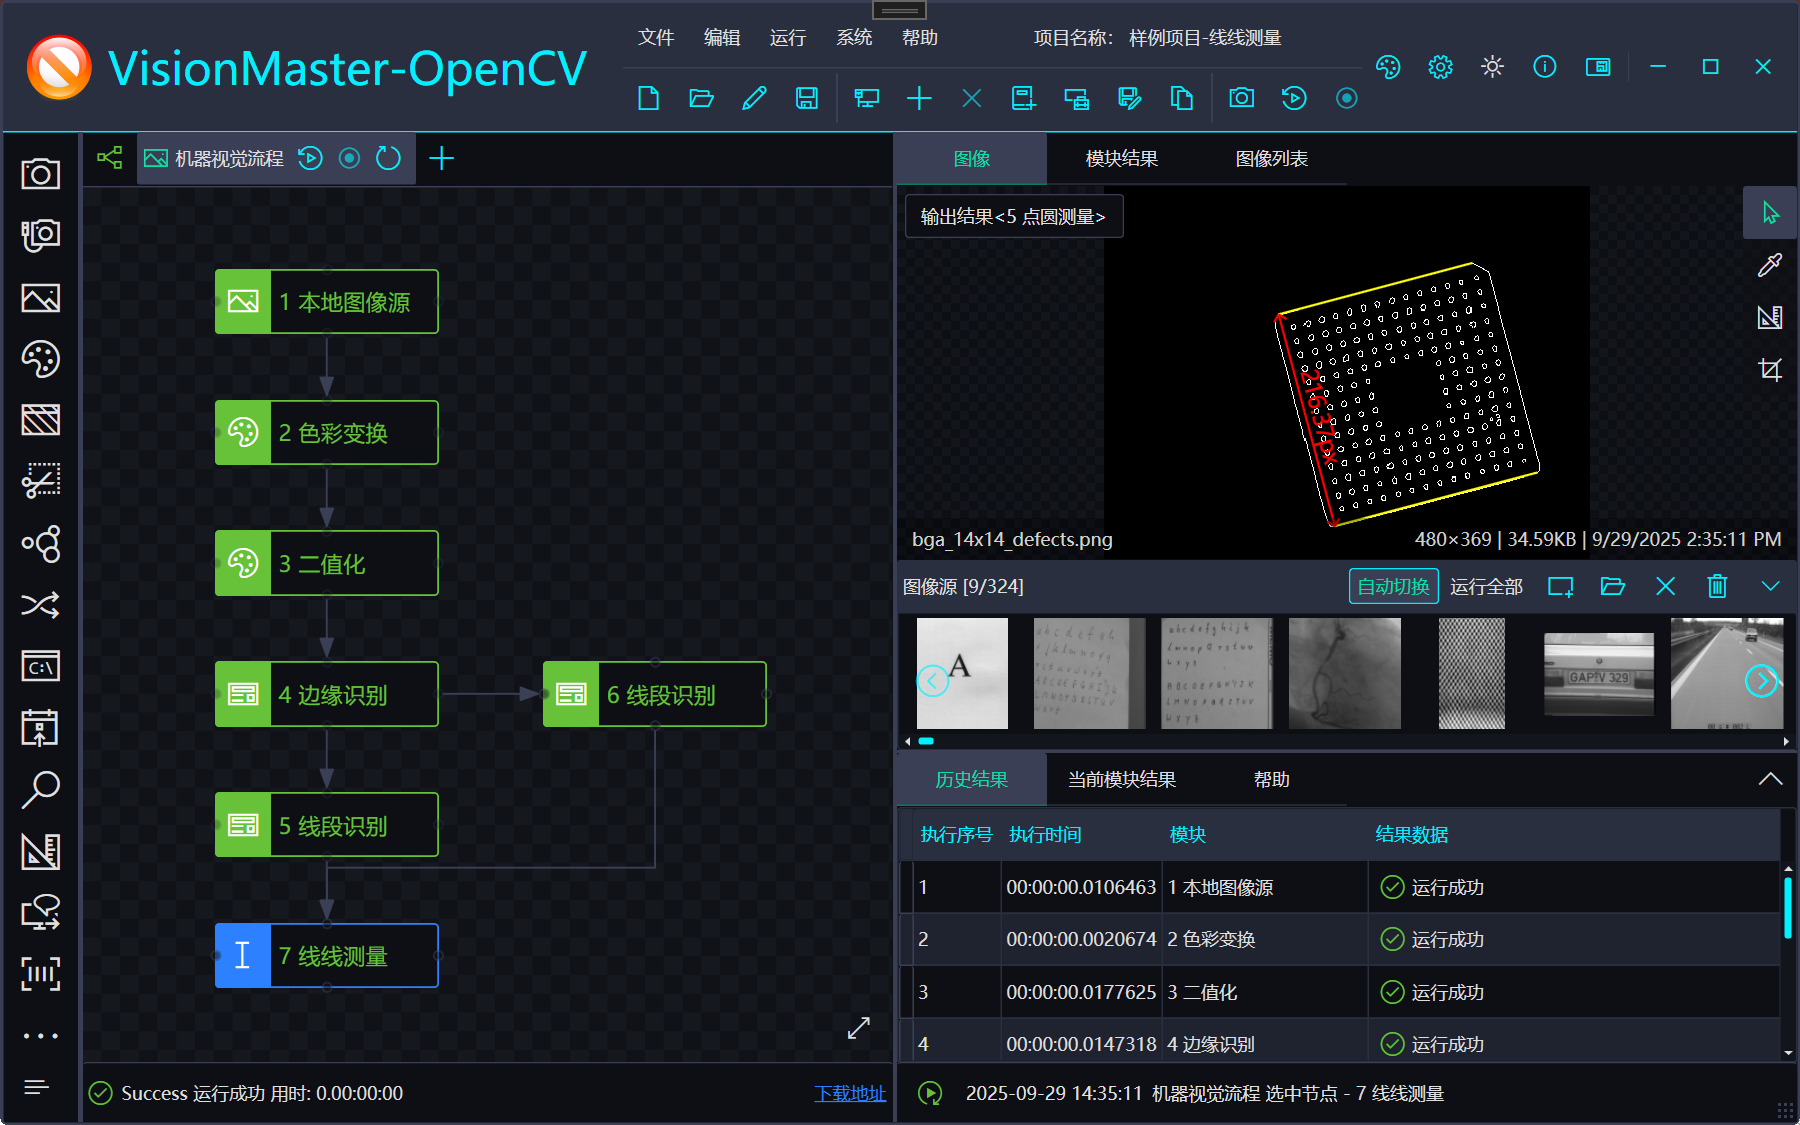Viewport: 1800px width, 1125px height.
Task: Click the run-once icon in main toolbar
Action: tap(1294, 98)
